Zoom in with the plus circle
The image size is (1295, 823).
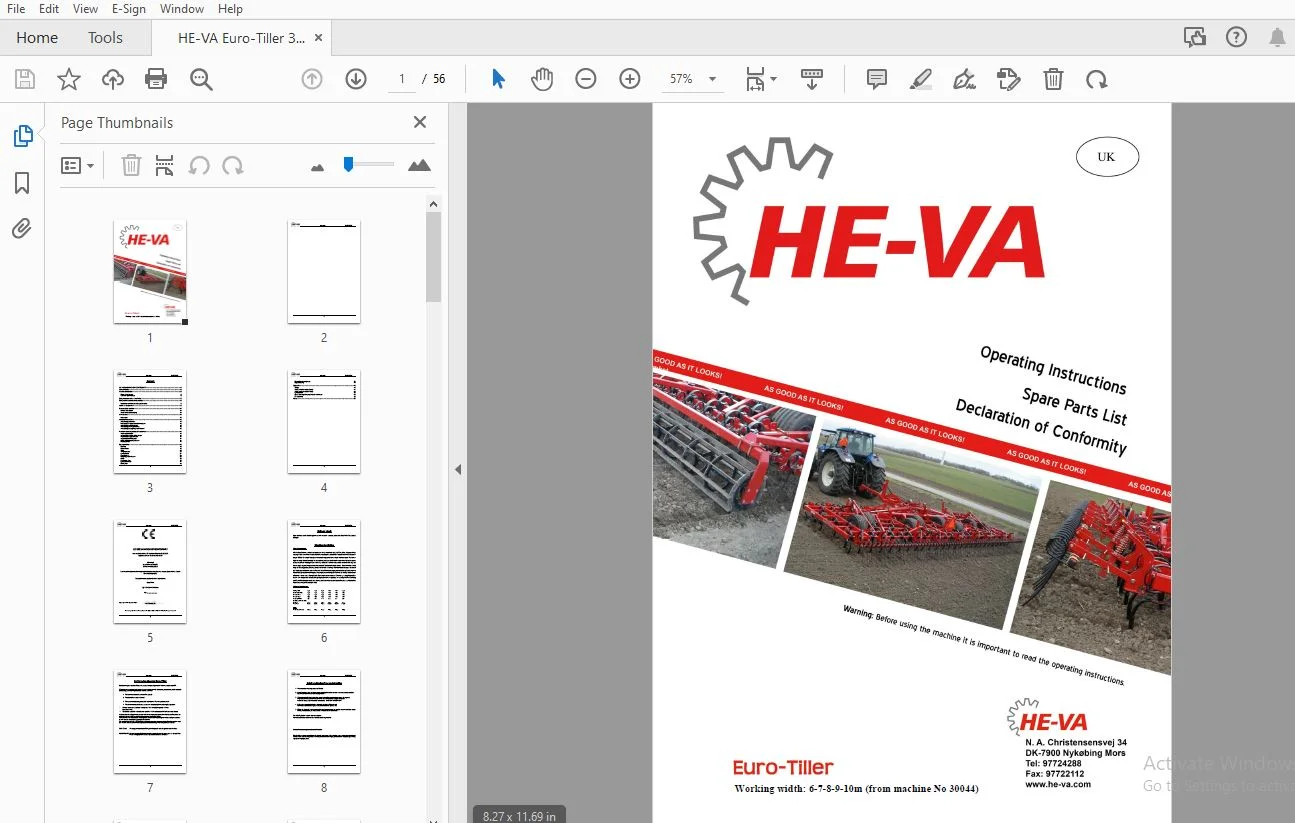point(630,79)
